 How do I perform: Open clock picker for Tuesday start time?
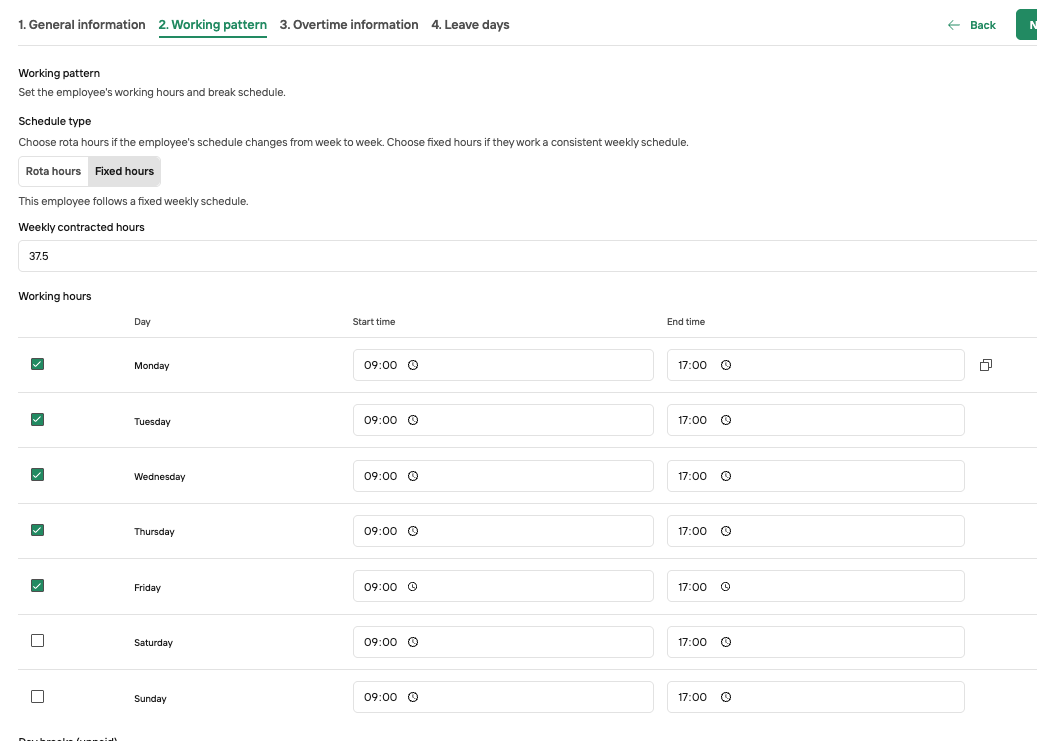(x=413, y=420)
